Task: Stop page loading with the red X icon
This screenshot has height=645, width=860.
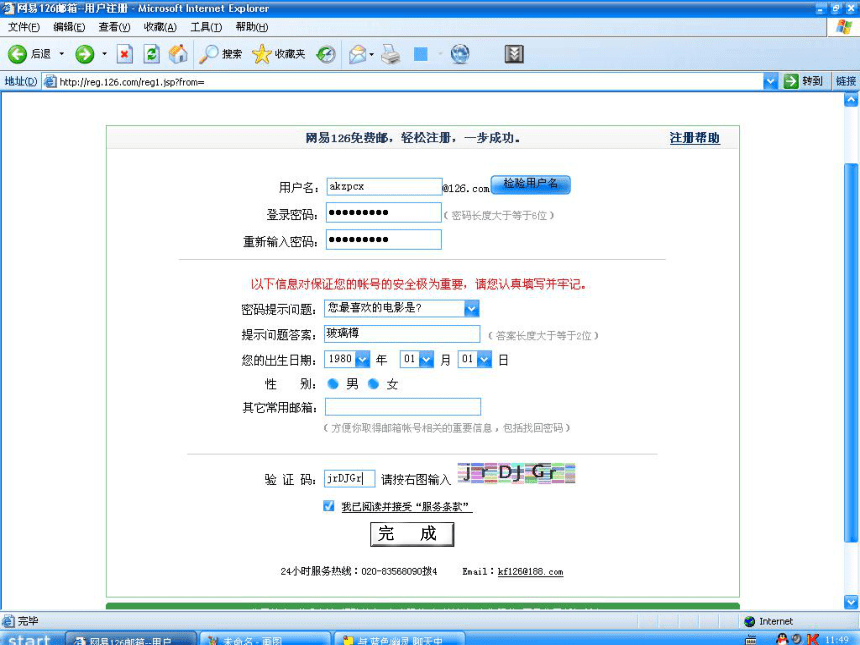Action: (x=125, y=54)
